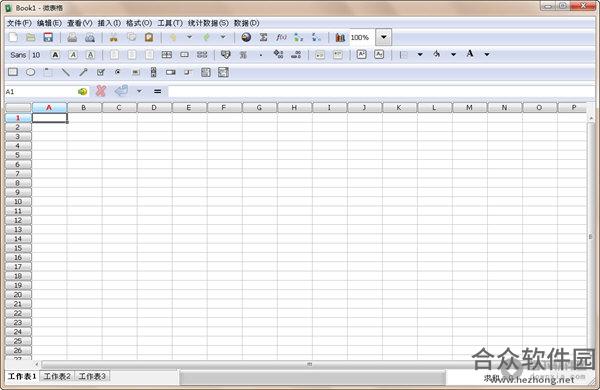Viewport: 600px width, 390px height.
Task: Redo the action with the green arrow
Action: tap(206, 37)
